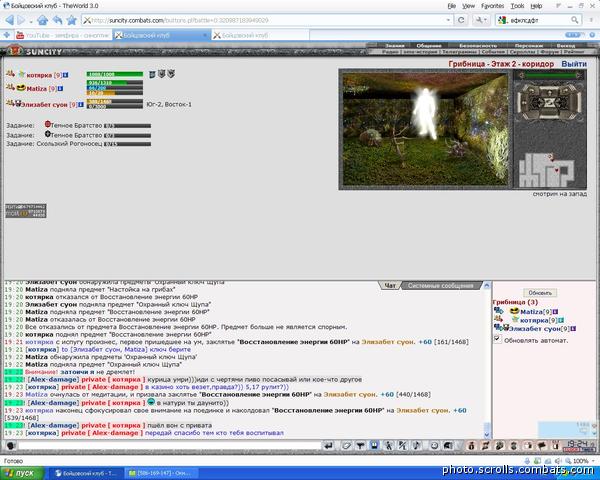Expand the address bar history dropdown
The width and height of the screenshot is (600, 480).
point(448,20)
